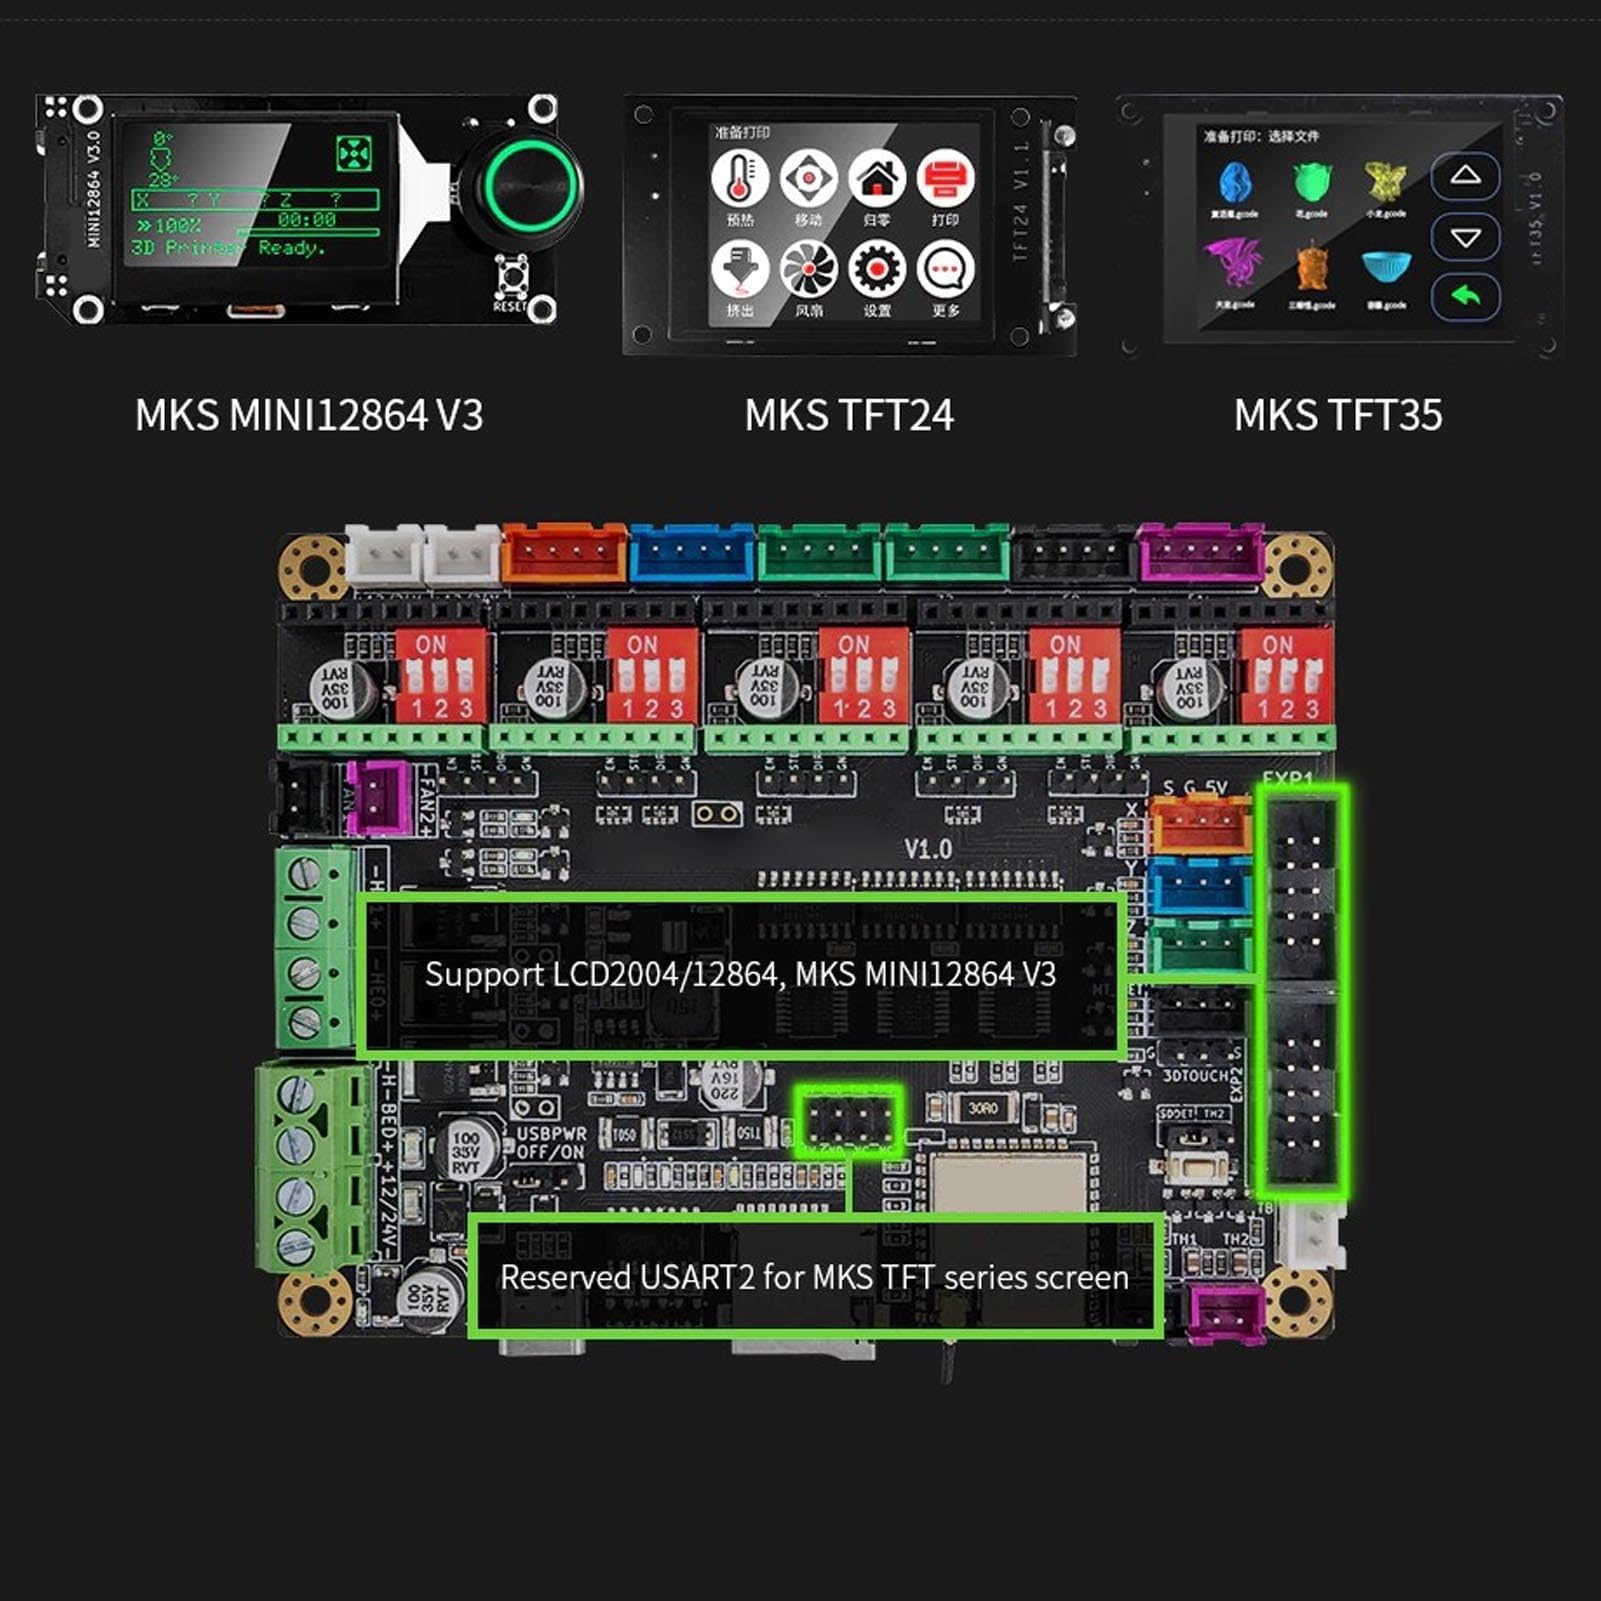Viewport: 1601px width, 1601px height.
Task: Click the BED power screw terminal block
Action: pos(315,1167)
